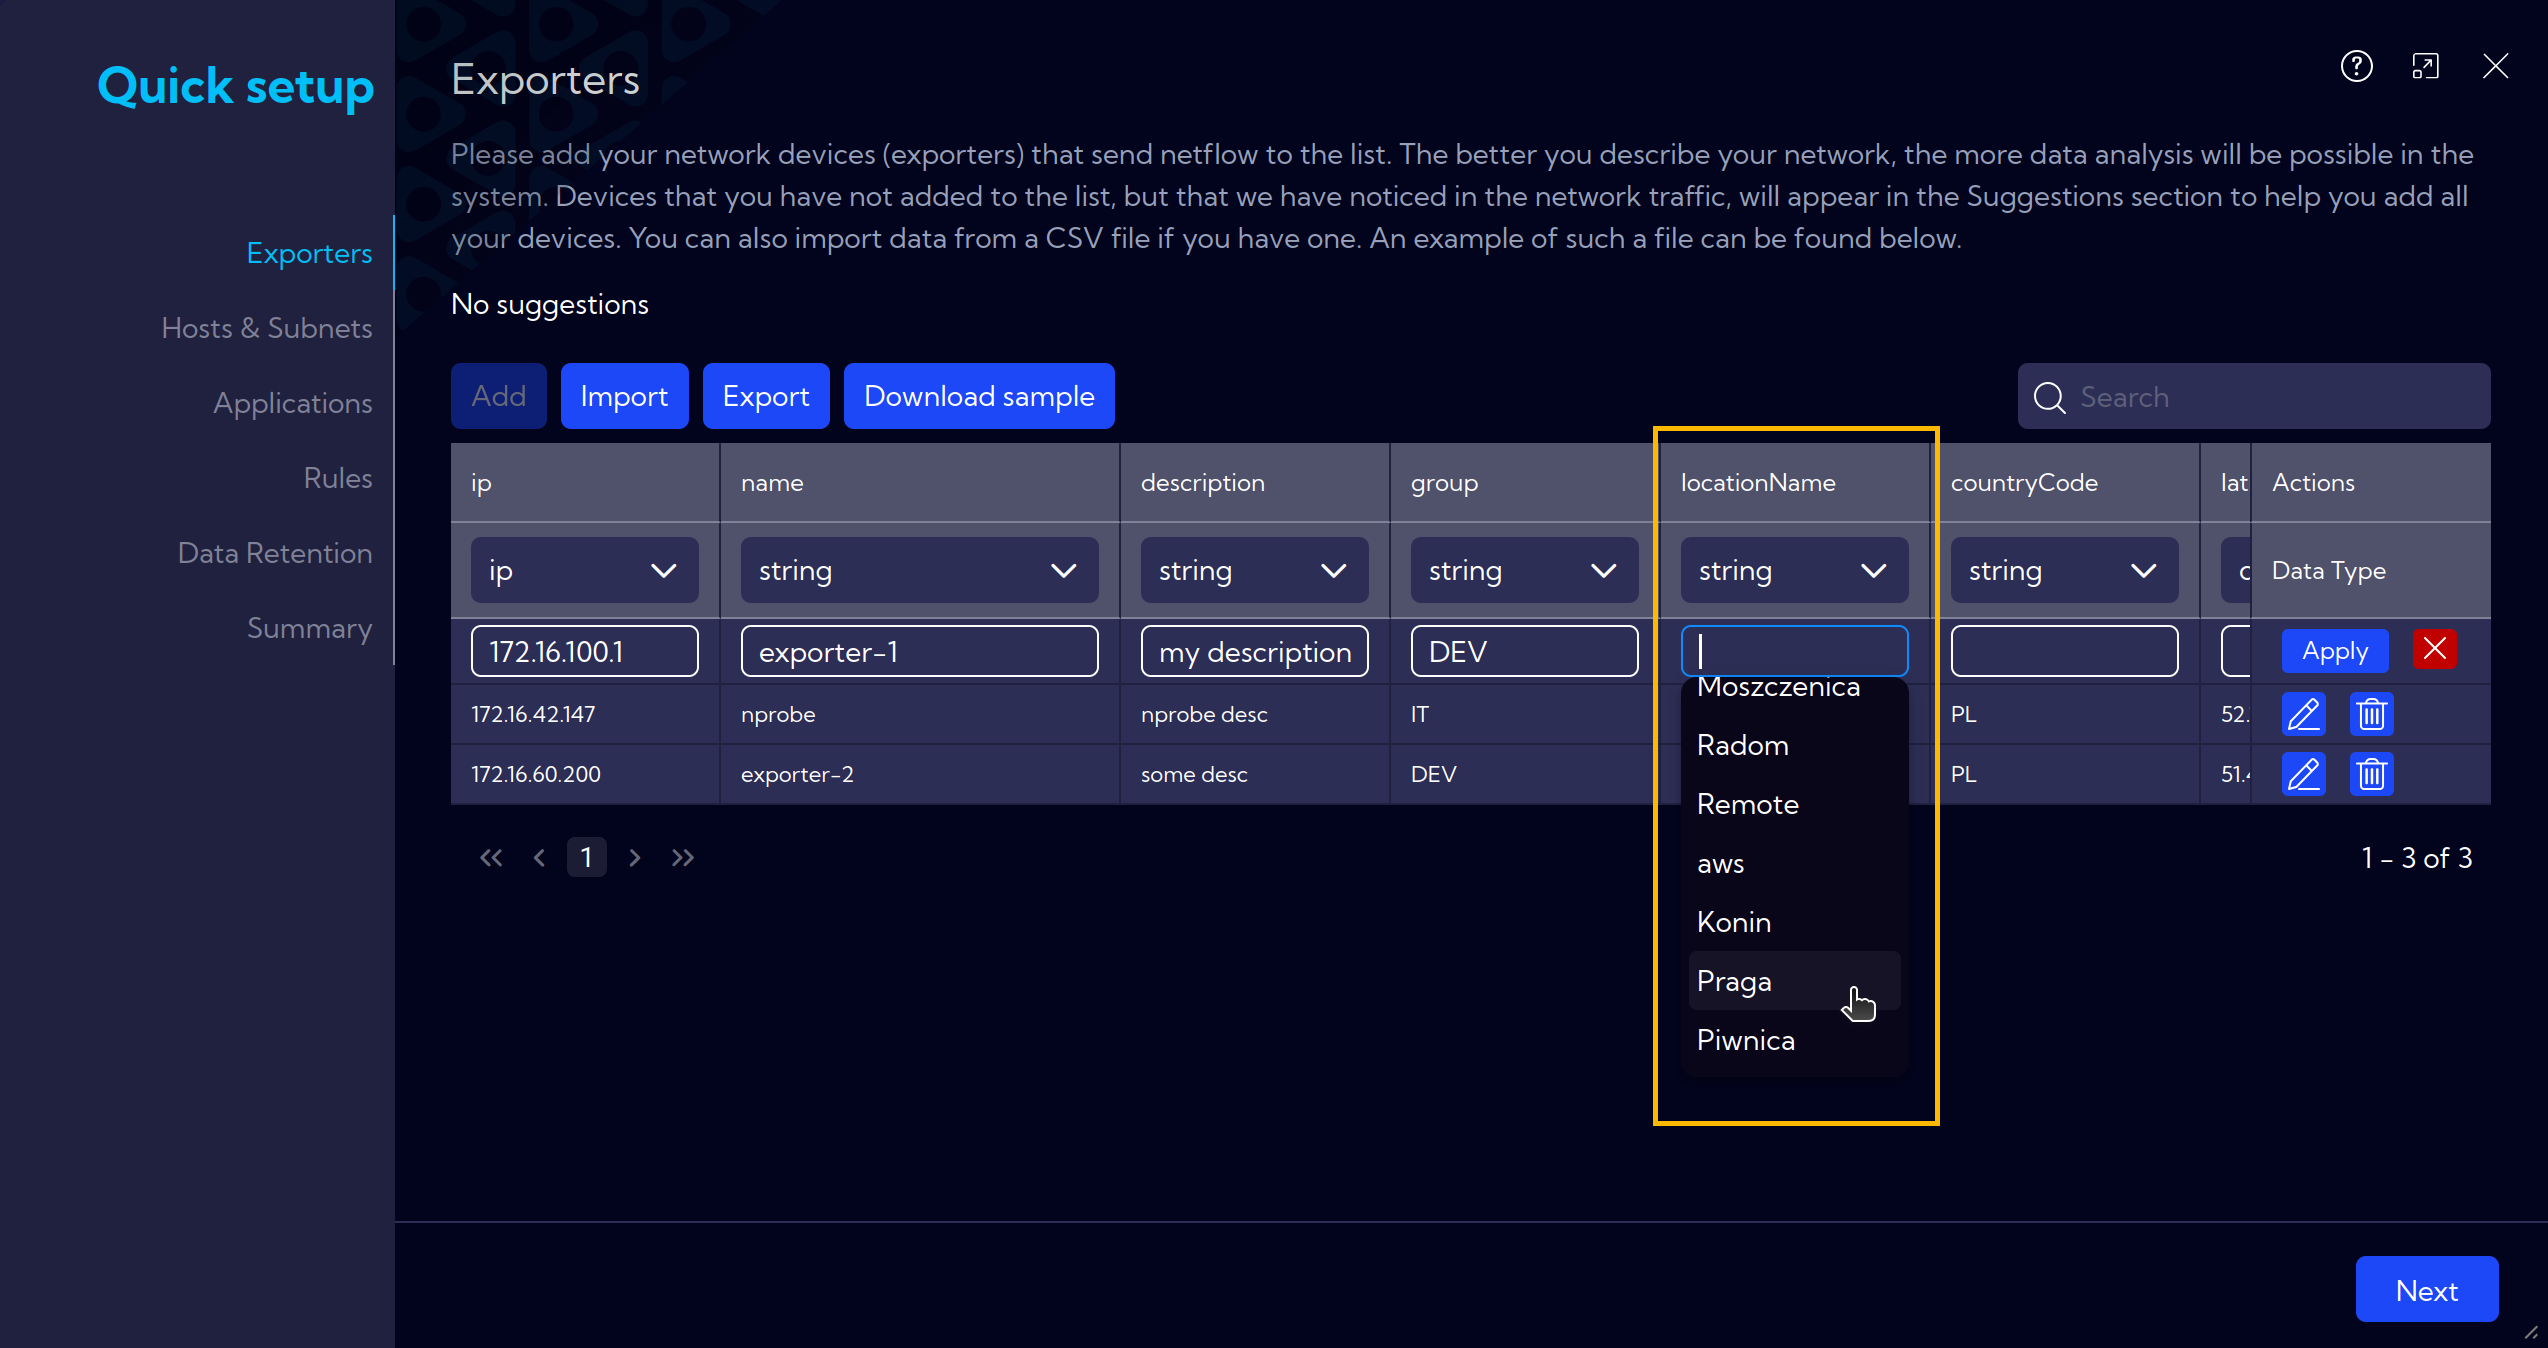Open the Rules step

click(337, 478)
